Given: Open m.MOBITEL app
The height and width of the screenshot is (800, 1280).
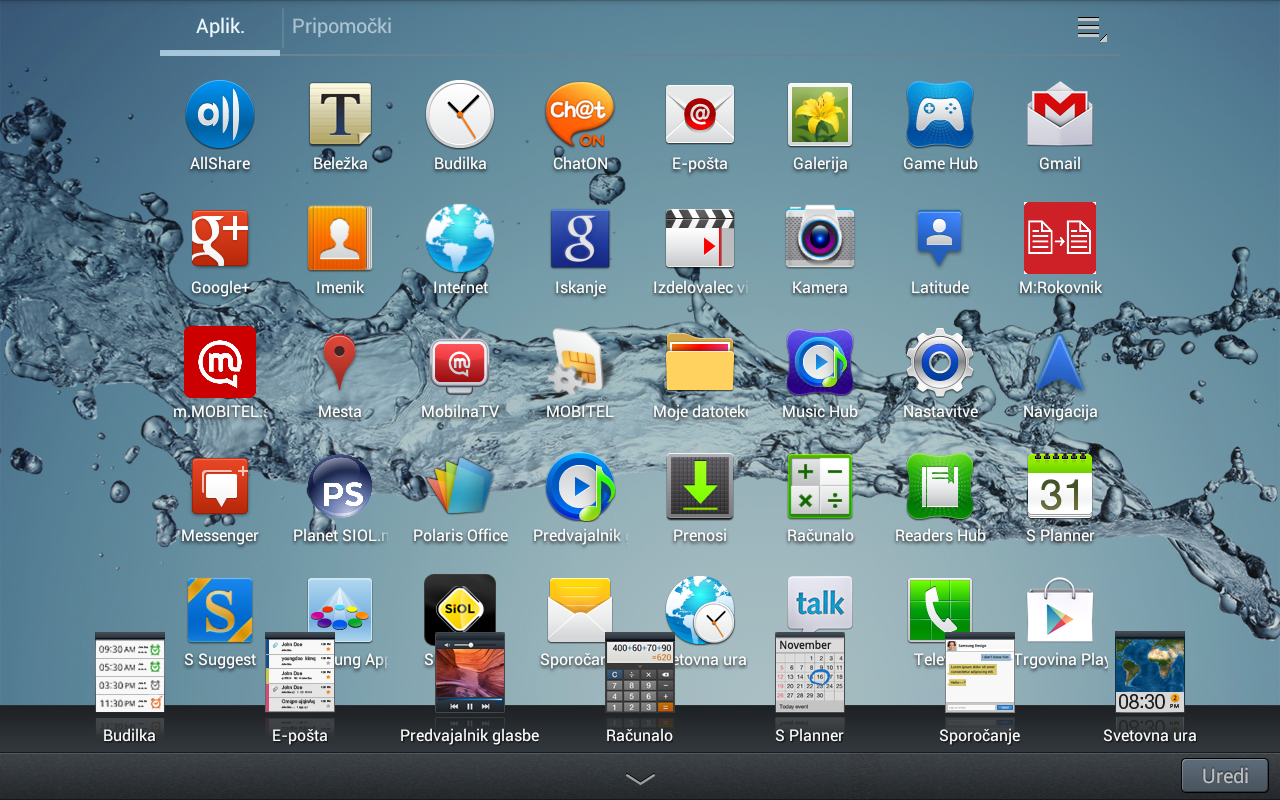Looking at the screenshot, I should 220,362.
